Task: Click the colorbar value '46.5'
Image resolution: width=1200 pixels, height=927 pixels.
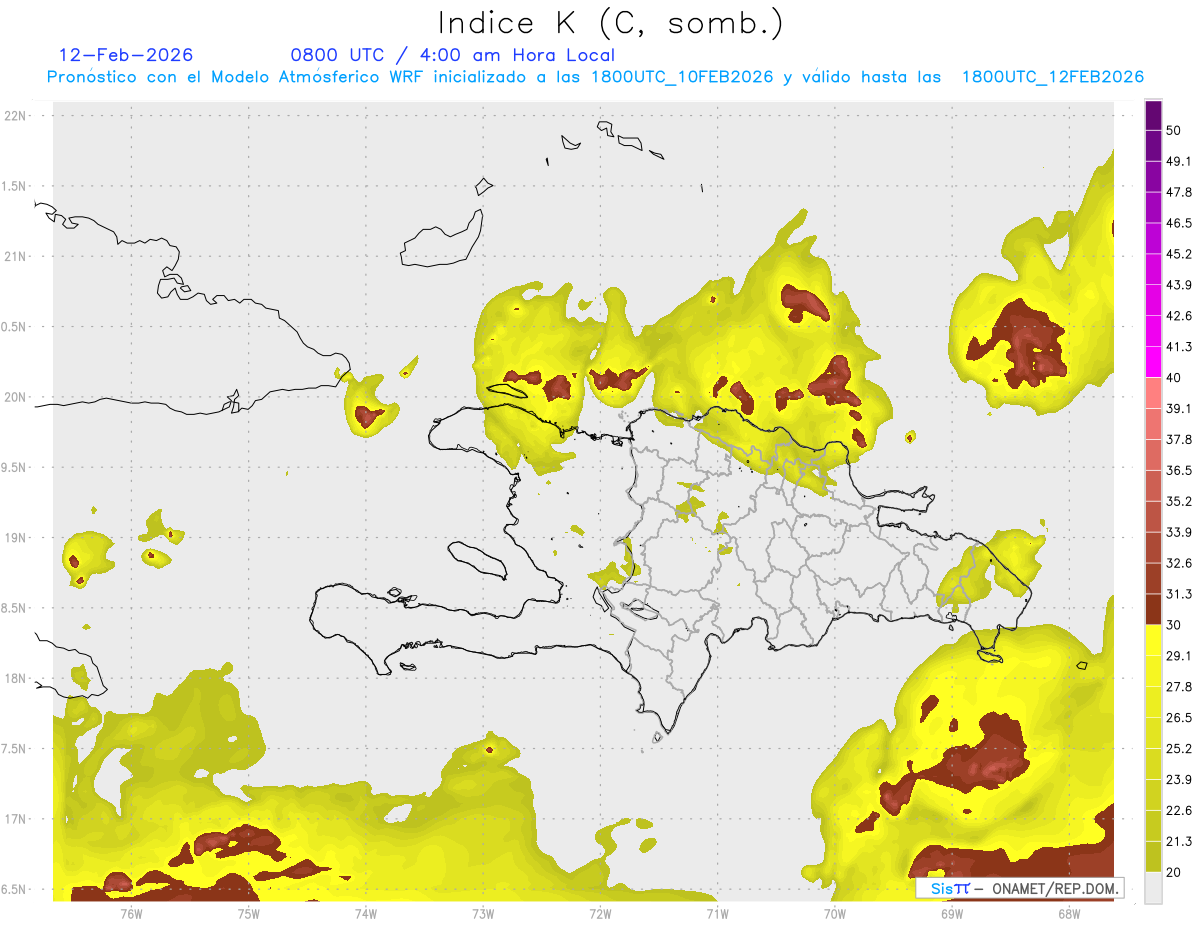Action: point(1179,223)
